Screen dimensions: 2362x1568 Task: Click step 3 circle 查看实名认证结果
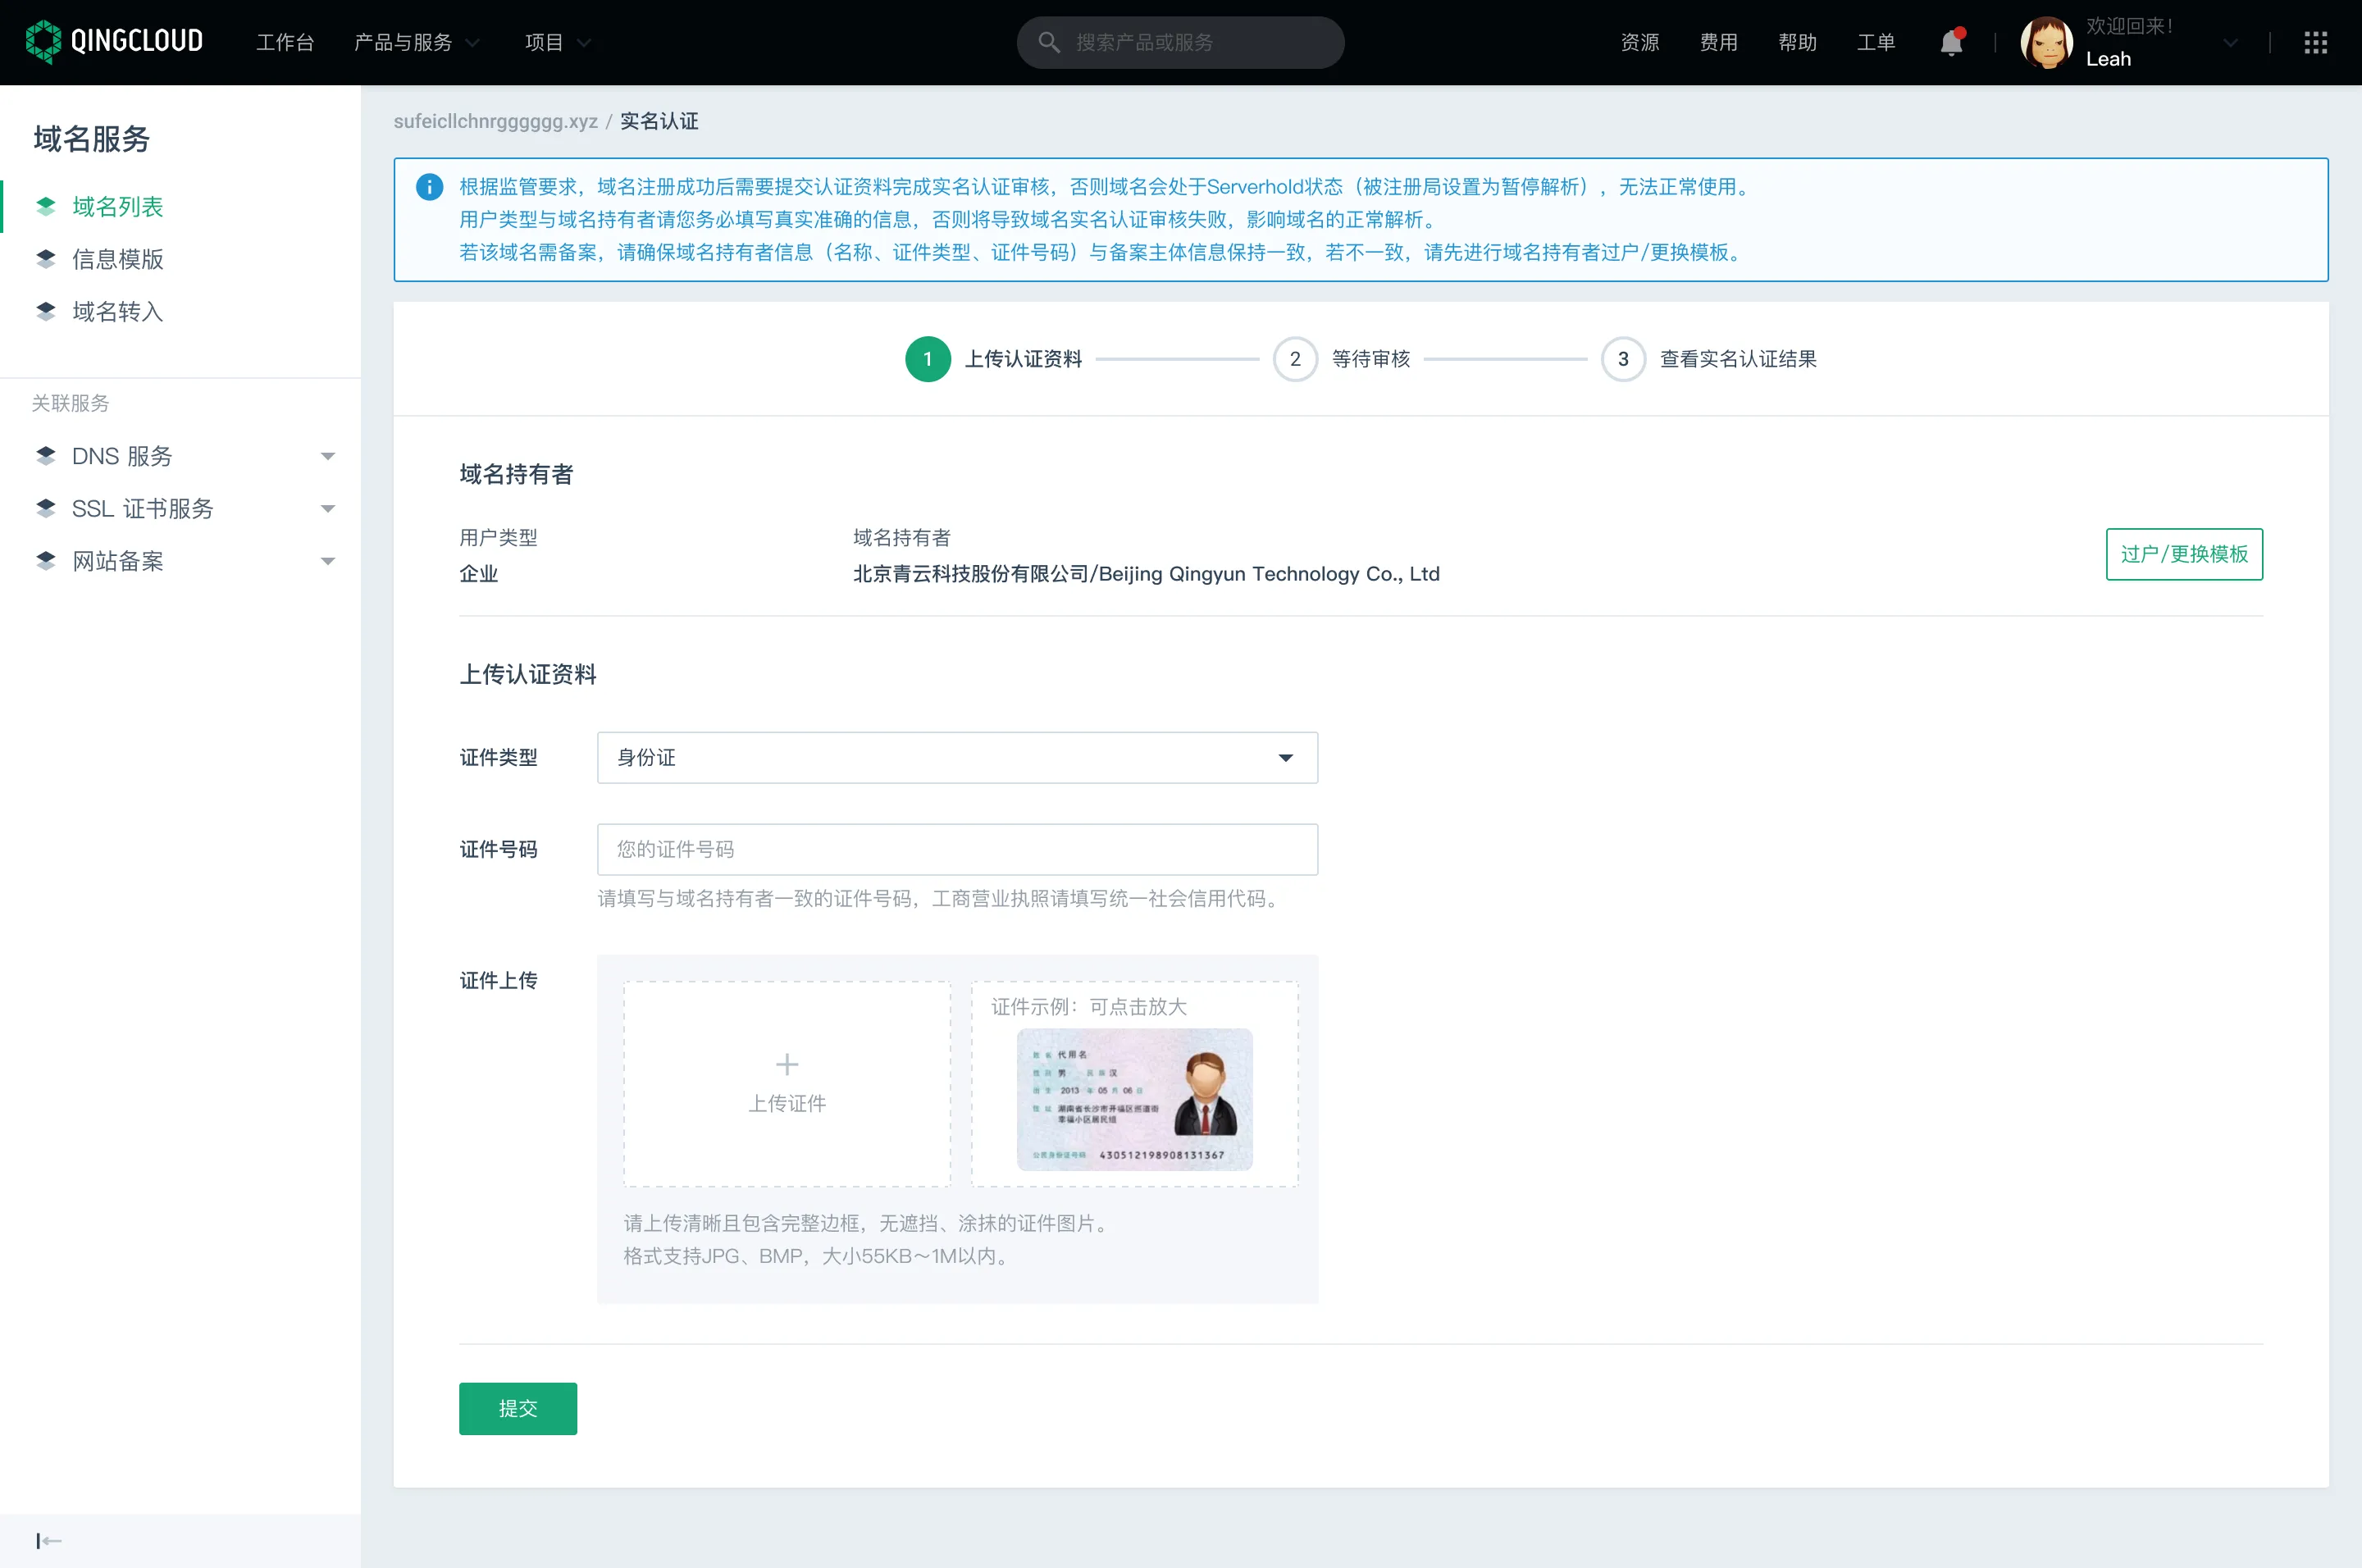coord(1623,359)
